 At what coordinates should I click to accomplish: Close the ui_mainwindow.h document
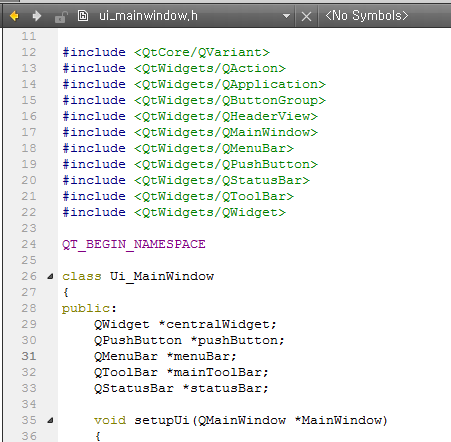tap(306, 16)
